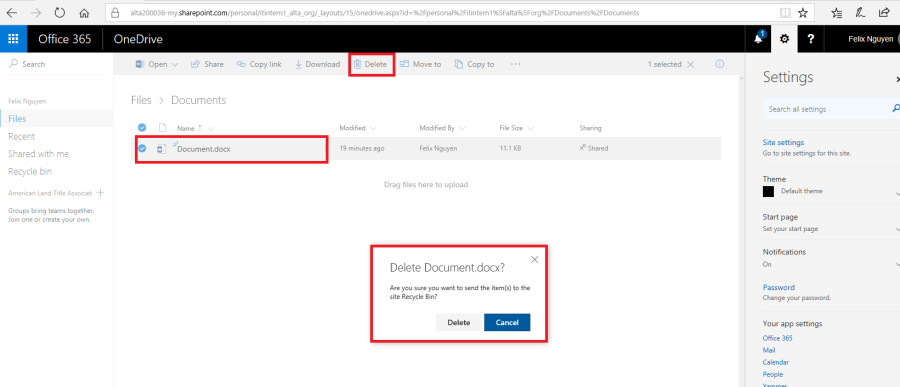Toggle the select-all files checkbox
This screenshot has width=900, height=387.
142,127
